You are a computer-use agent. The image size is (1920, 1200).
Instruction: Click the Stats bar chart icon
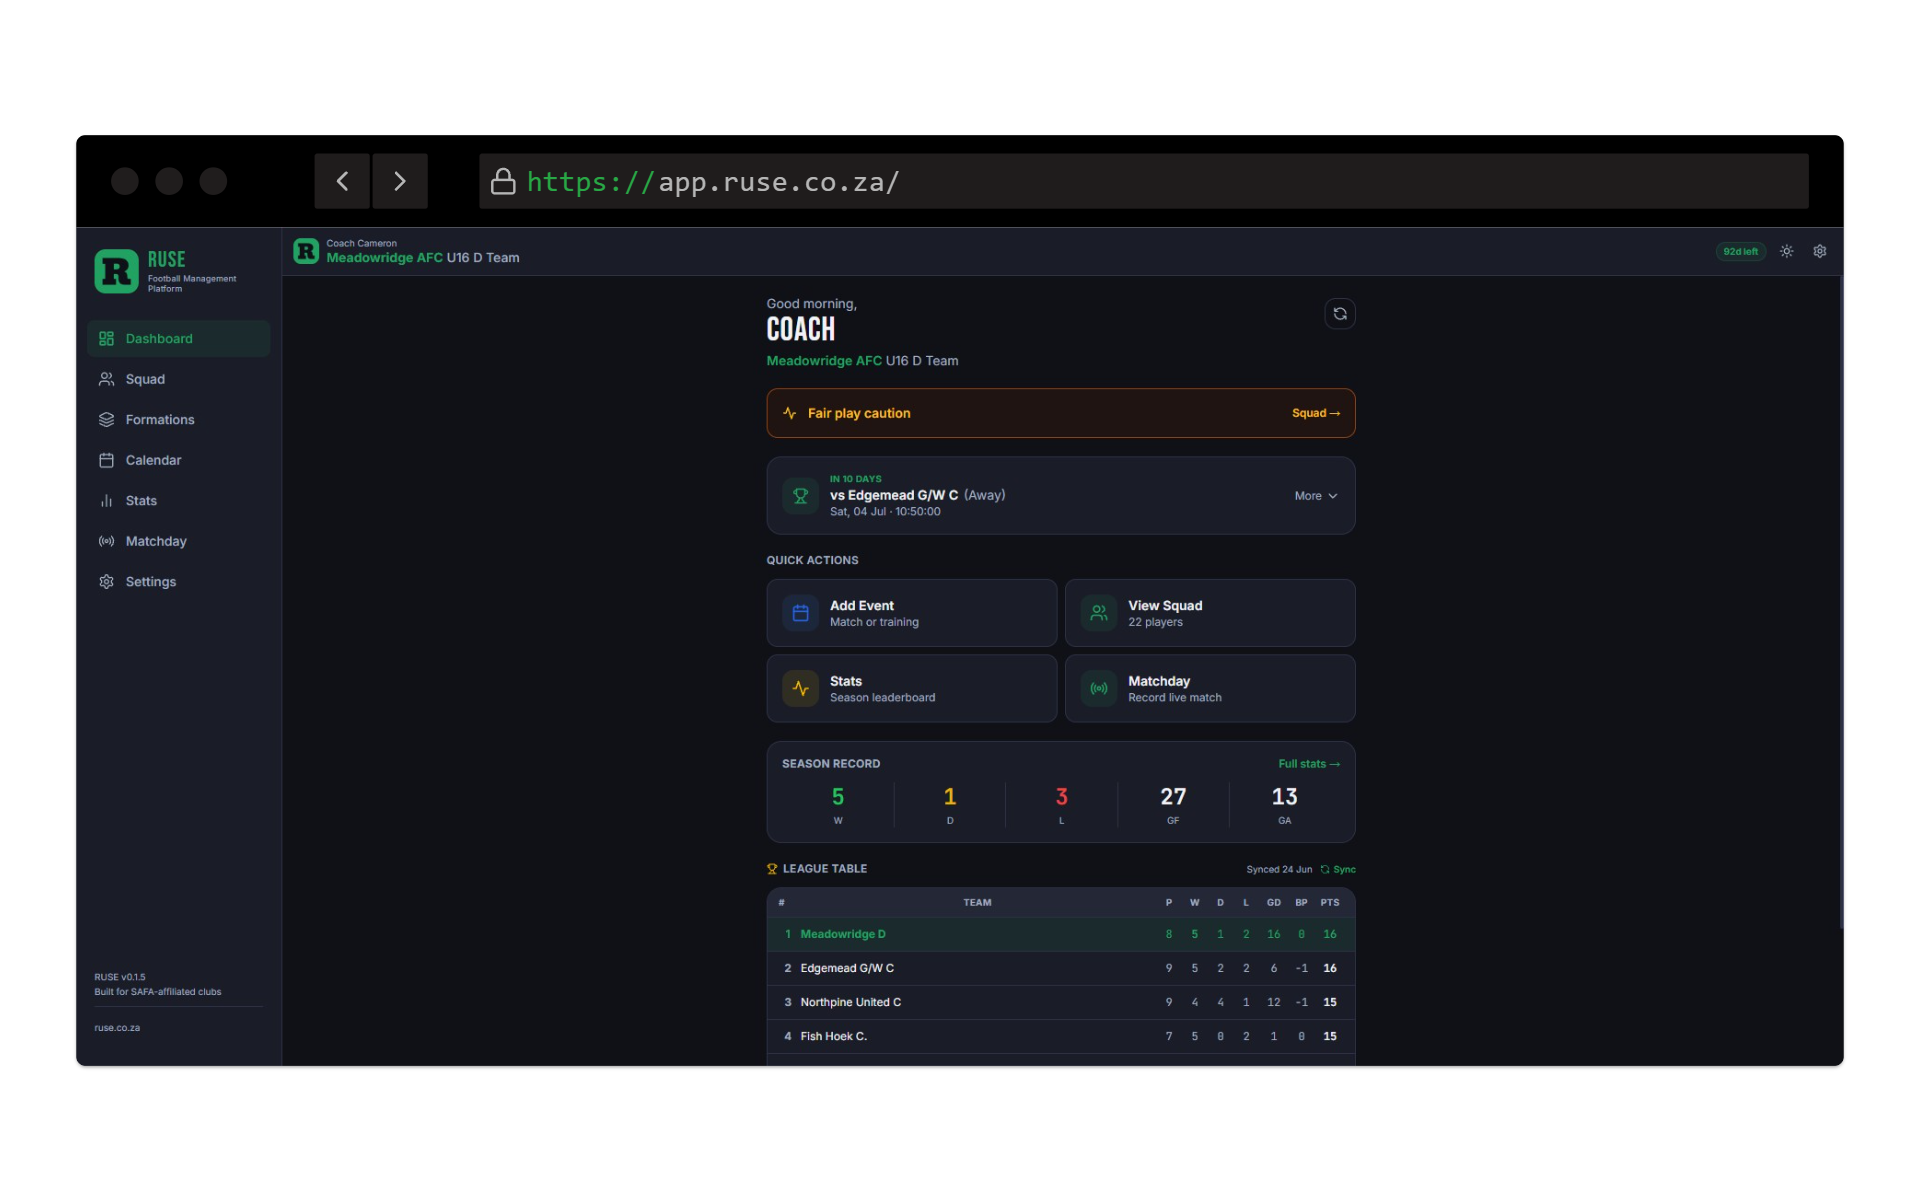pos(106,501)
